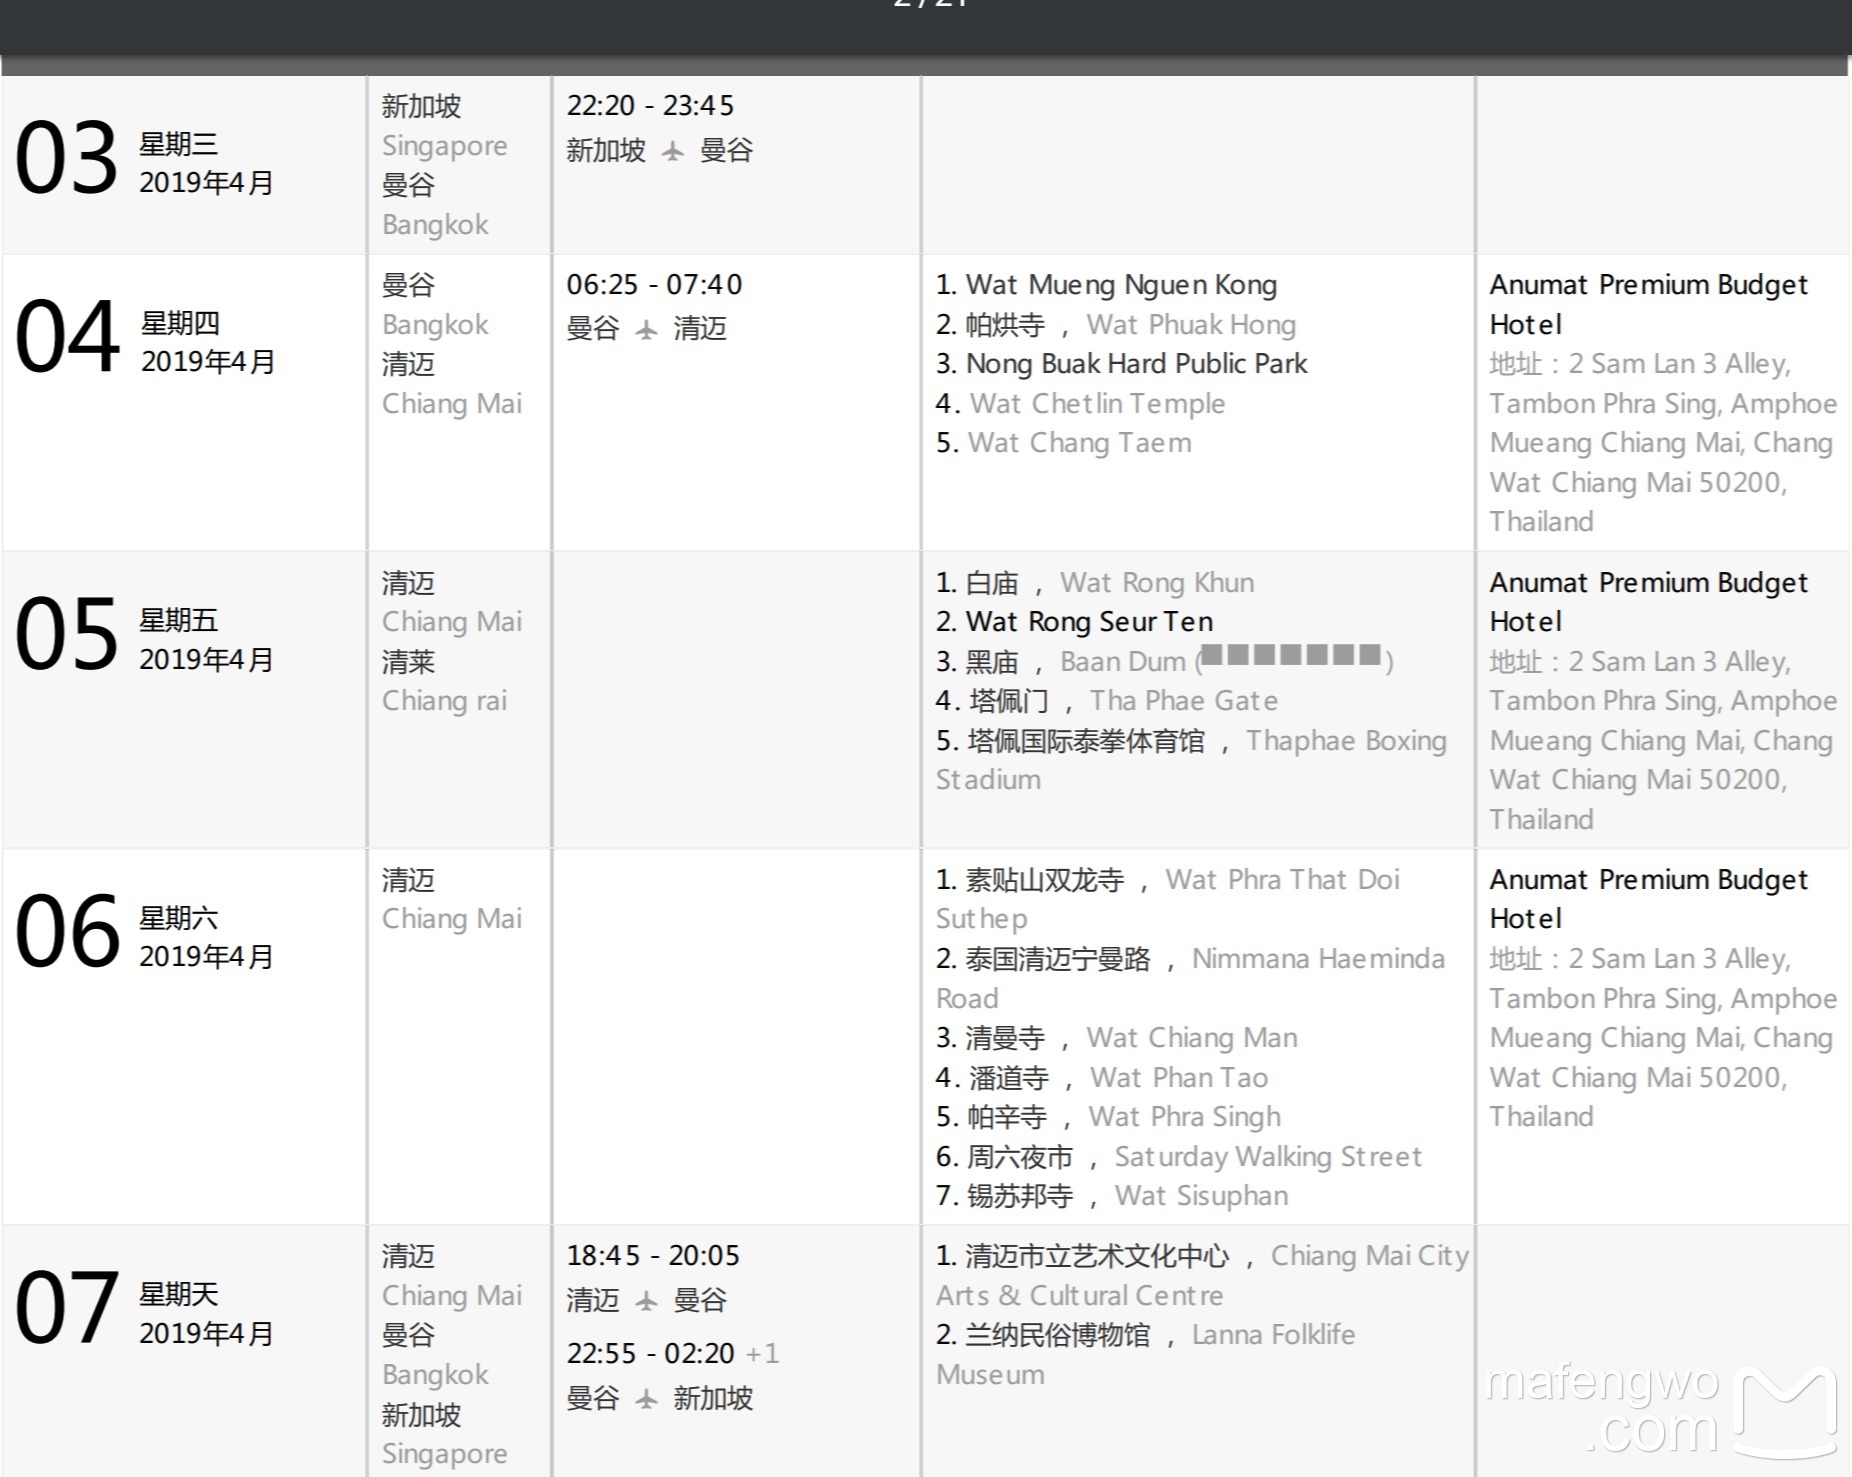
Task: Click 新加坡 Singapore city on day 07
Action: click(x=444, y=1435)
